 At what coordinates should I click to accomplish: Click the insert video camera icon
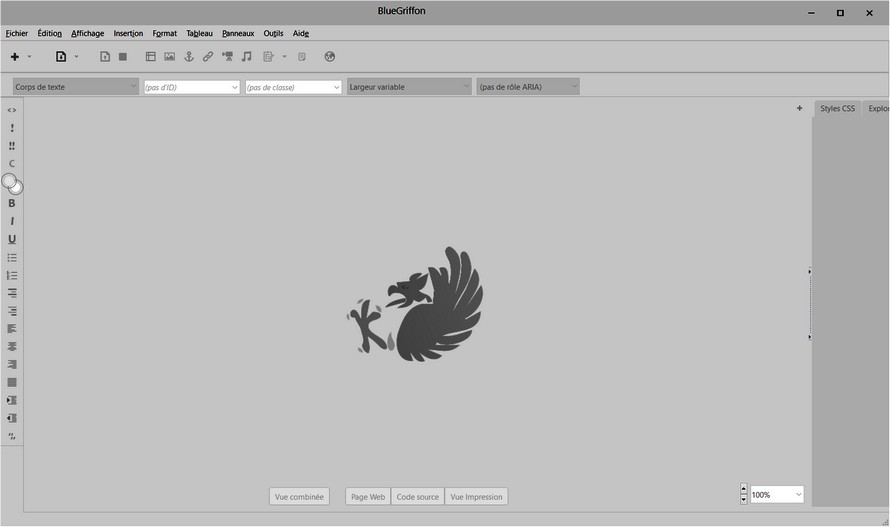click(228, 57)
